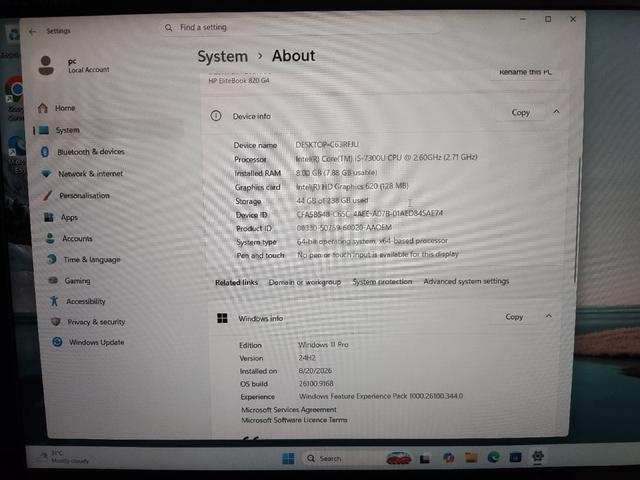640x480 pixels.
Task: Click the Processor value i5-7300U text
Action: tap(386, 157)
